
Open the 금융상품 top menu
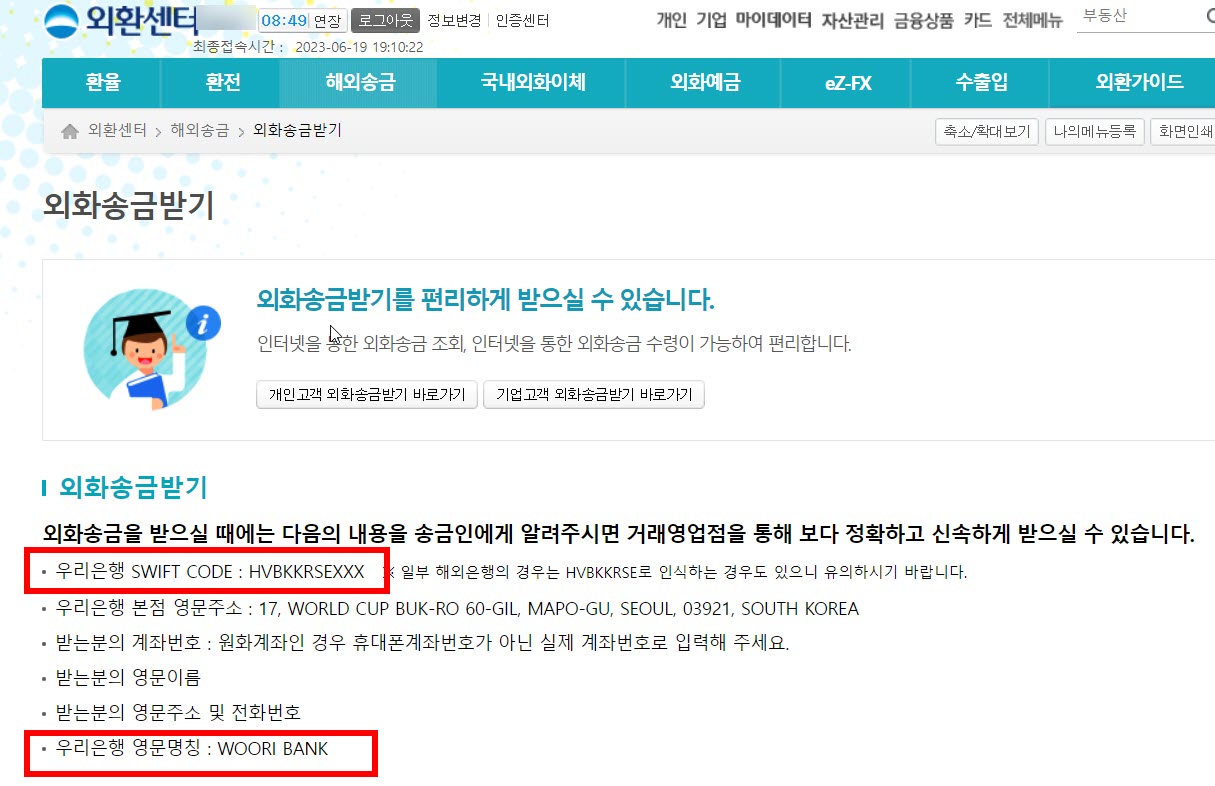tap(923, 20)
